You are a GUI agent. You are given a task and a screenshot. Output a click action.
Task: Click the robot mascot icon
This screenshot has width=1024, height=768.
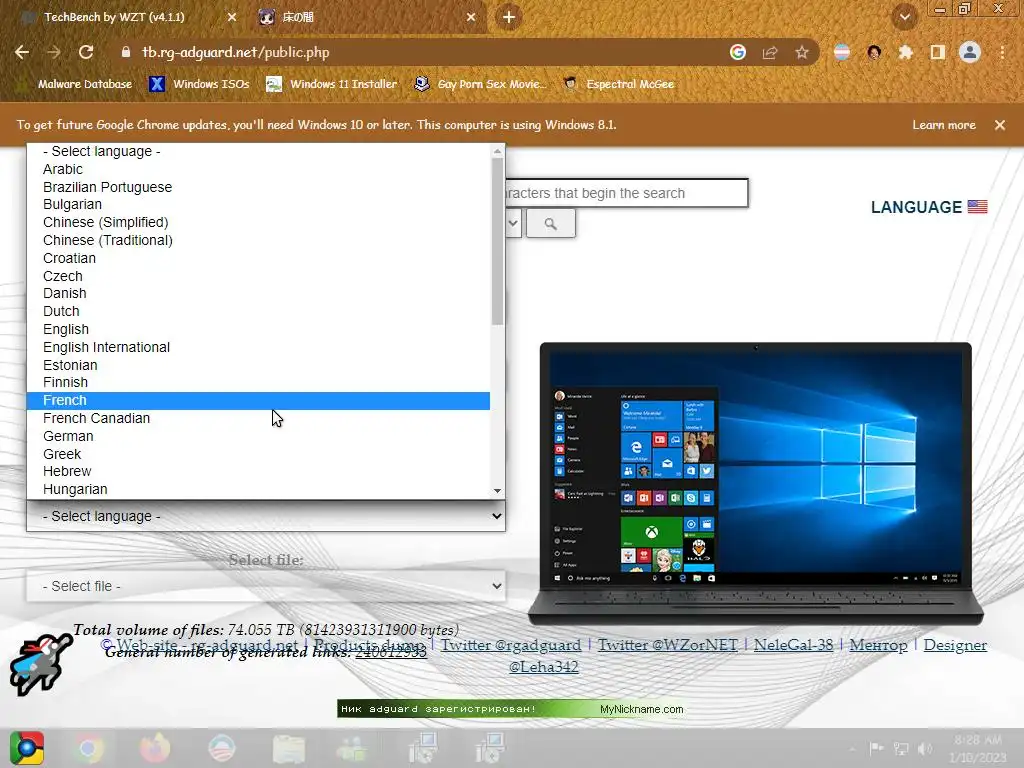coord(40,663)
